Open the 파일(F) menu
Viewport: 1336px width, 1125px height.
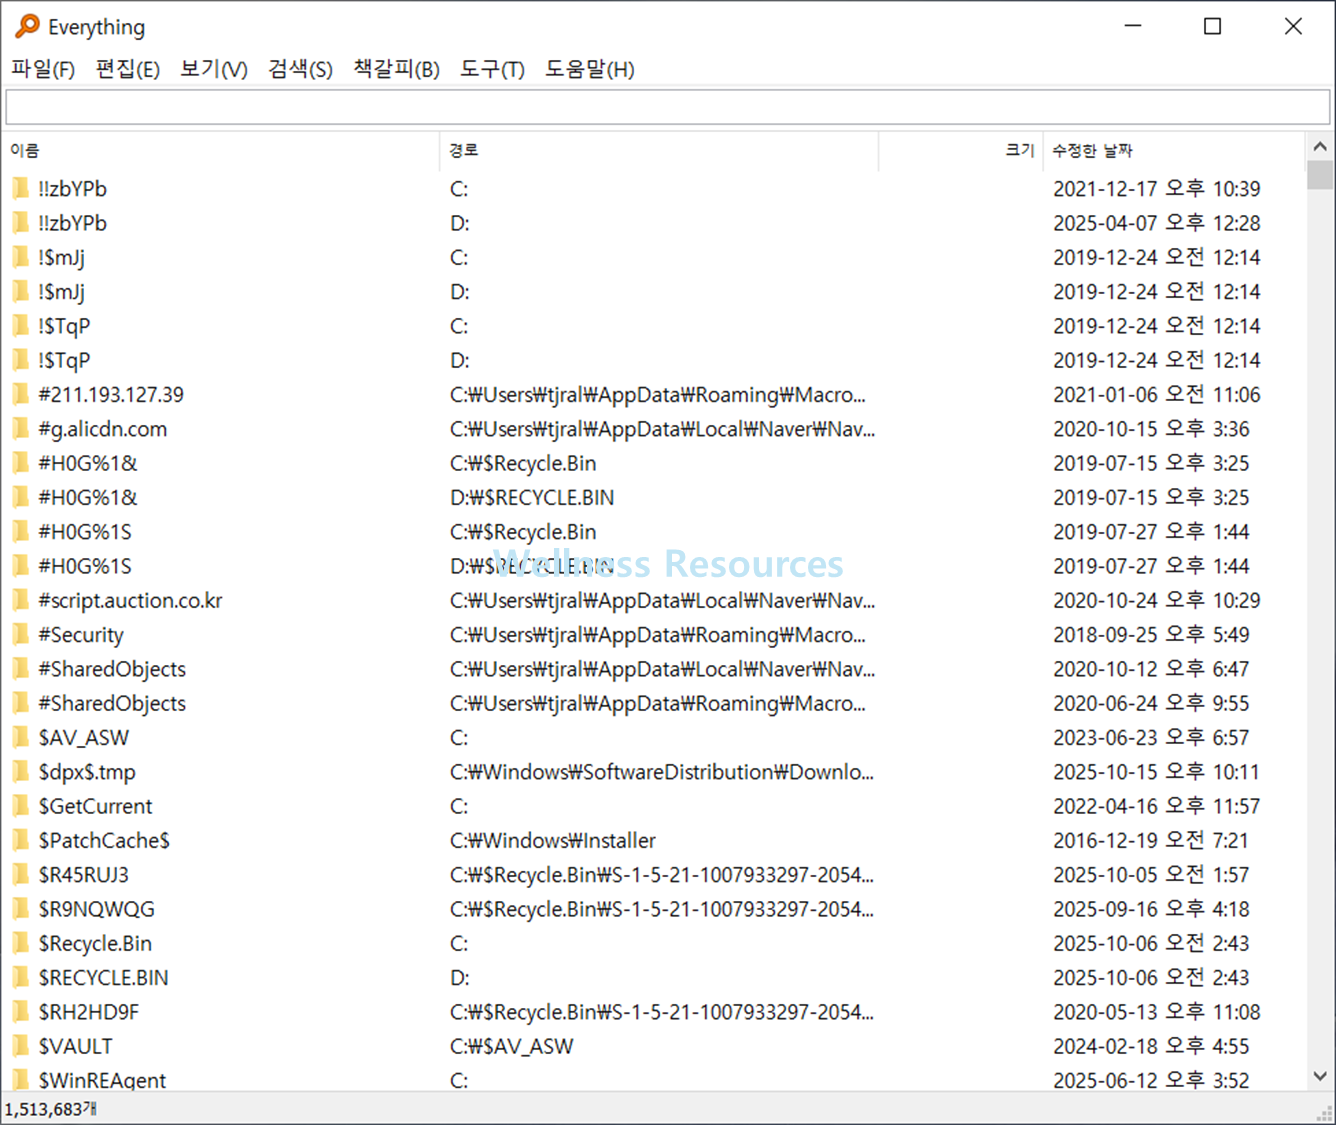tap(43, 69)
